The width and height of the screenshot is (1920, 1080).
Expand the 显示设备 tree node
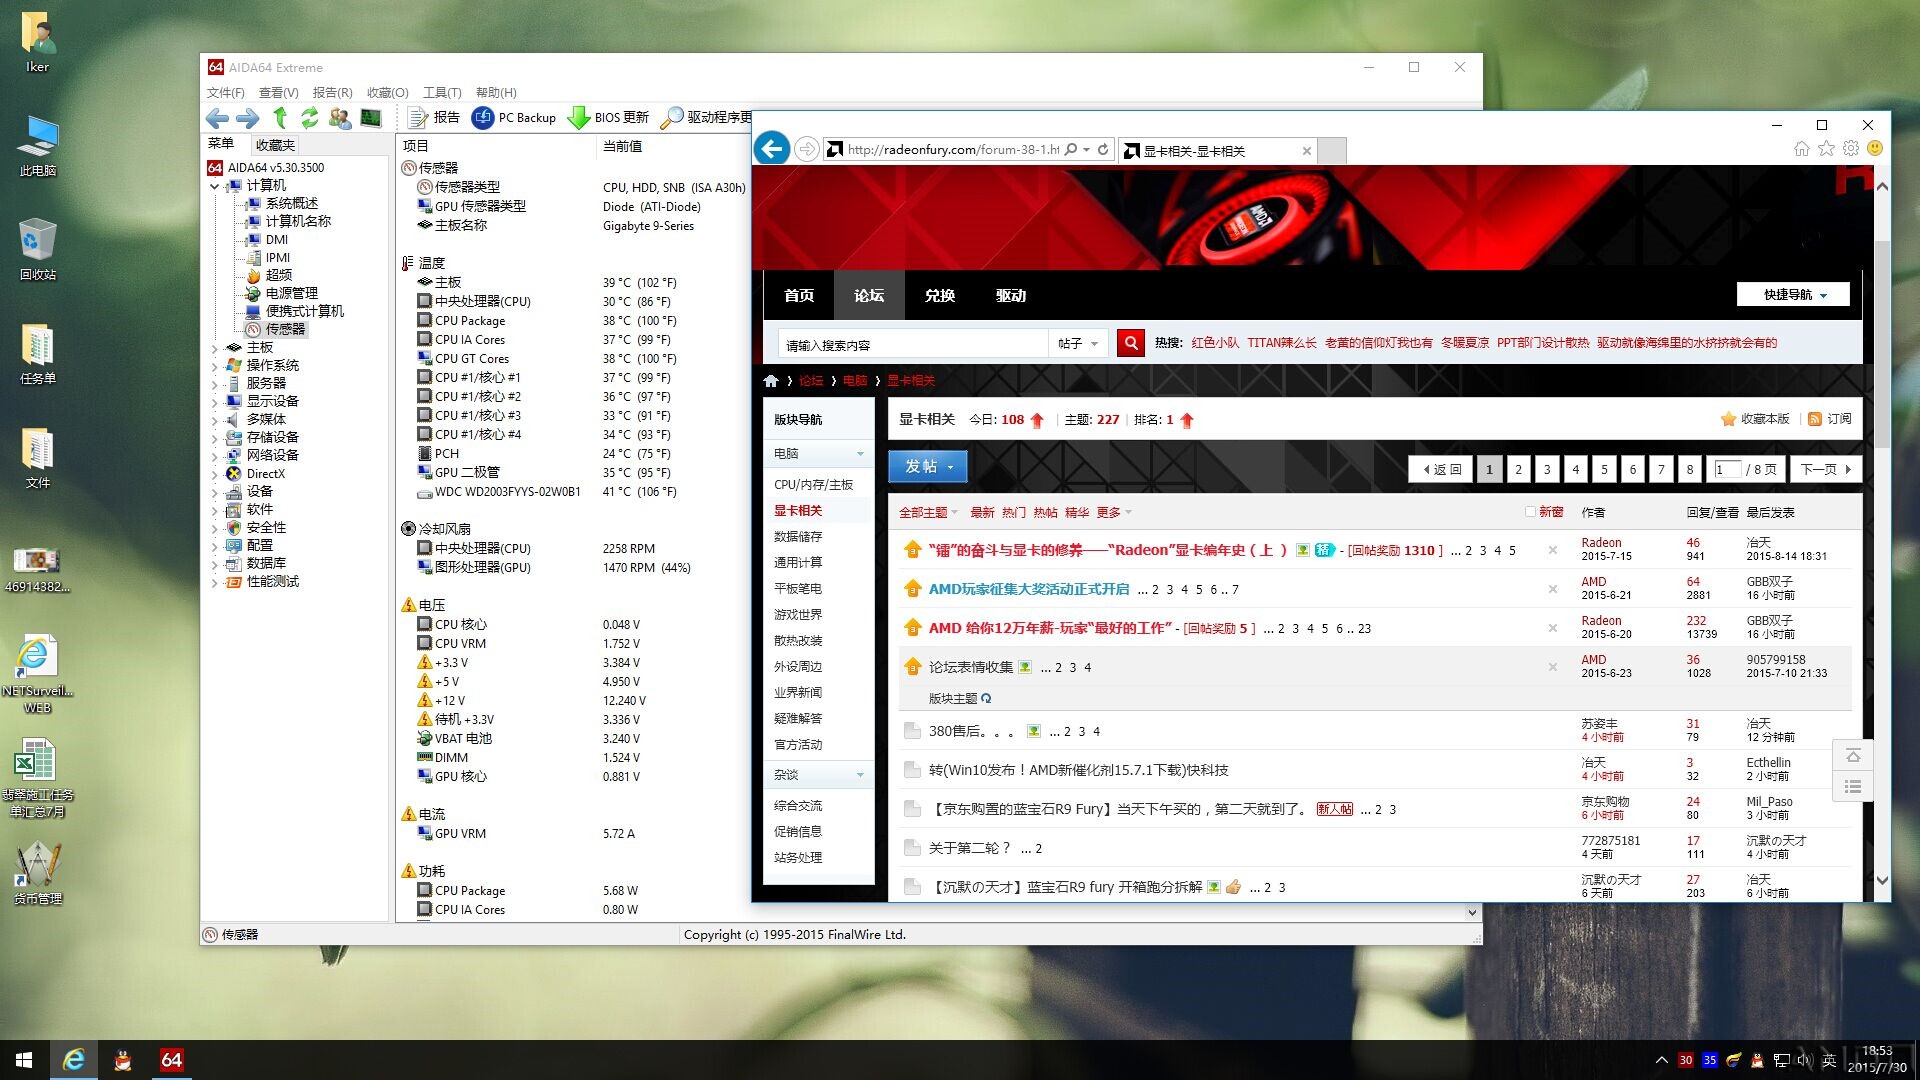tap(214, 402)
